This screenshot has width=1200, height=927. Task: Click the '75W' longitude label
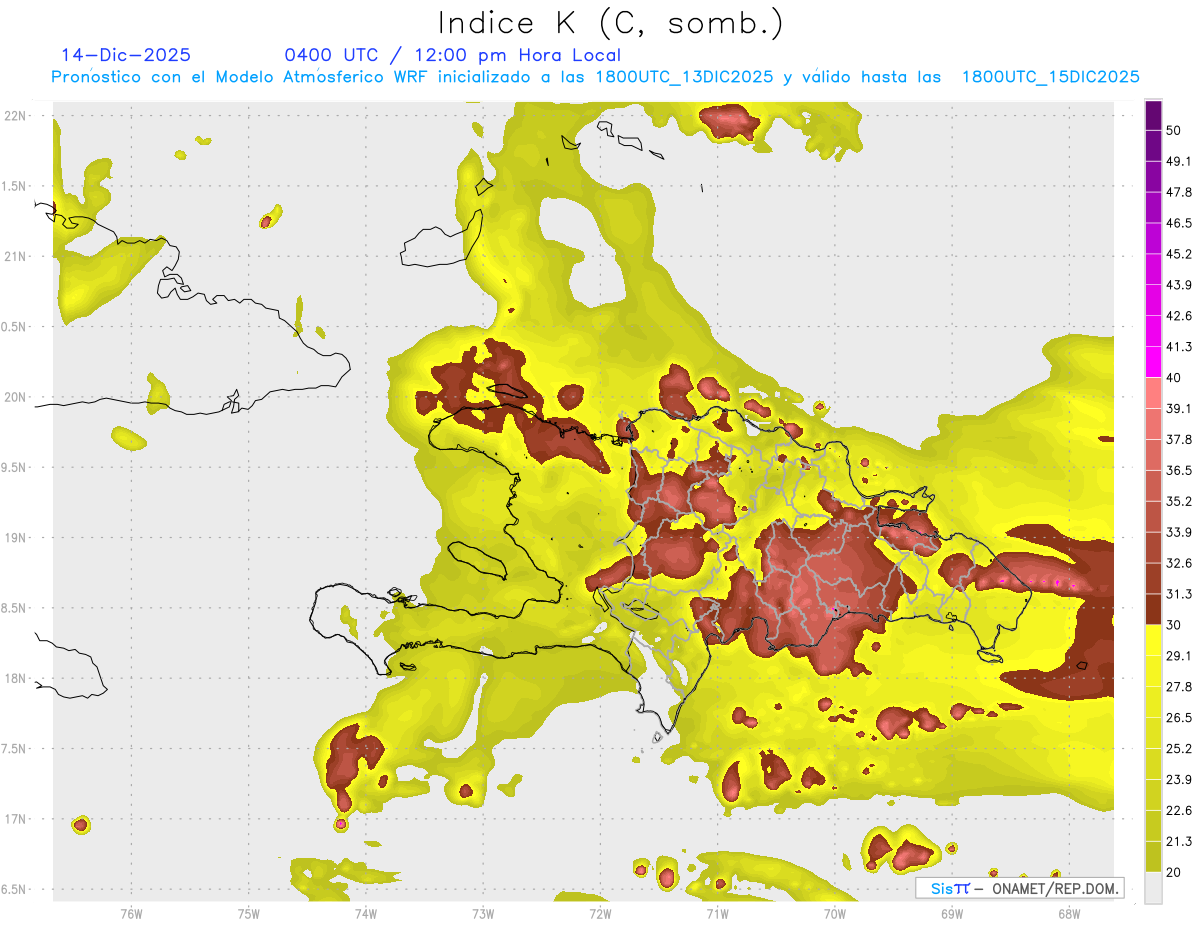248,914
